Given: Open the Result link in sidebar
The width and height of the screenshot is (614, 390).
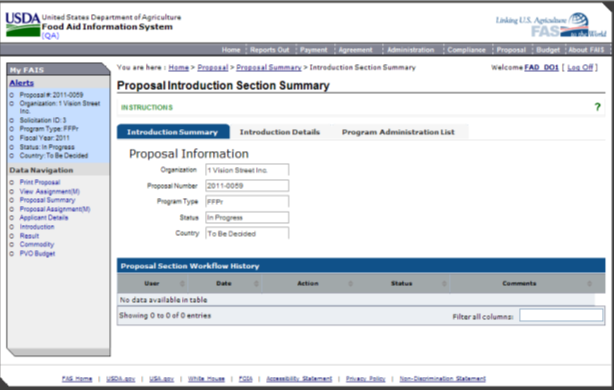Looking at the screenshot, I should point(29,236).
